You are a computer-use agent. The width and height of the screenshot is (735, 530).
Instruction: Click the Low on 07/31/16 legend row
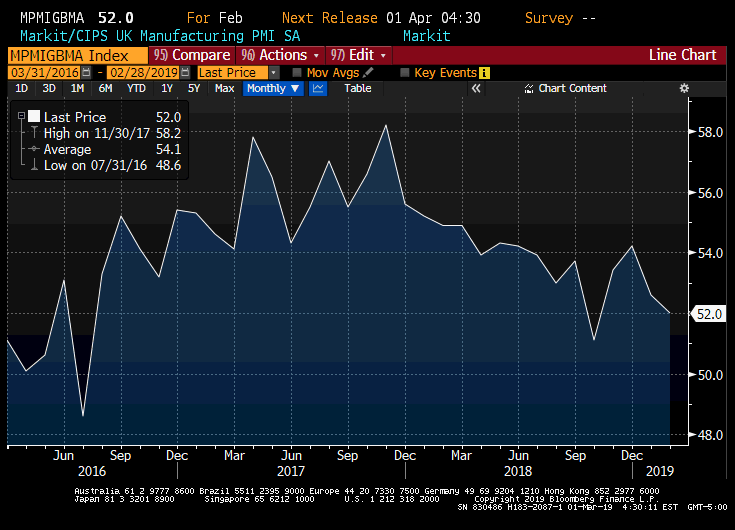pos(112,165)
